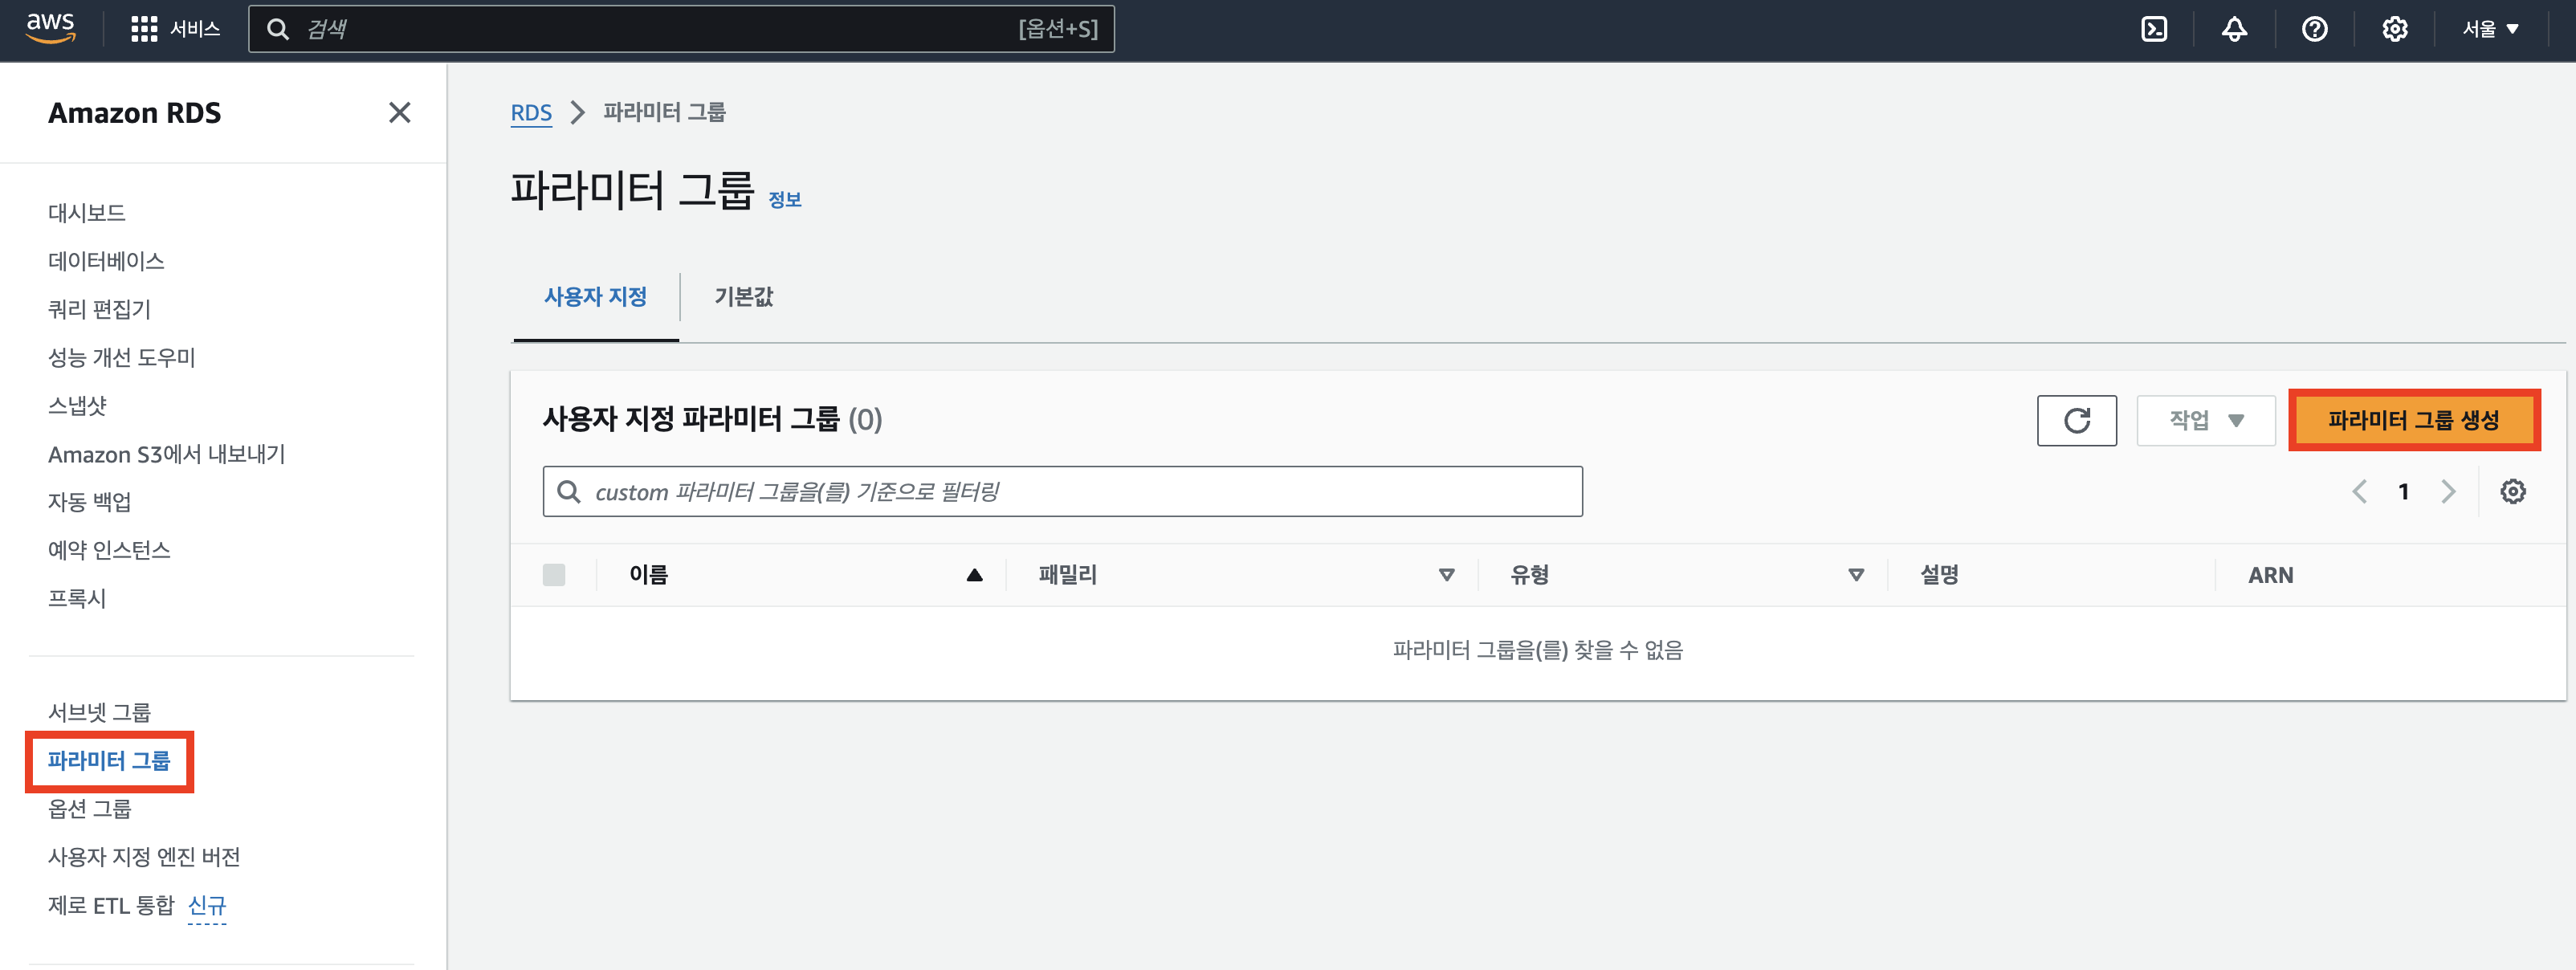
Task: Sort by 이름 column ascending arrow
Action: pos(974,575)
